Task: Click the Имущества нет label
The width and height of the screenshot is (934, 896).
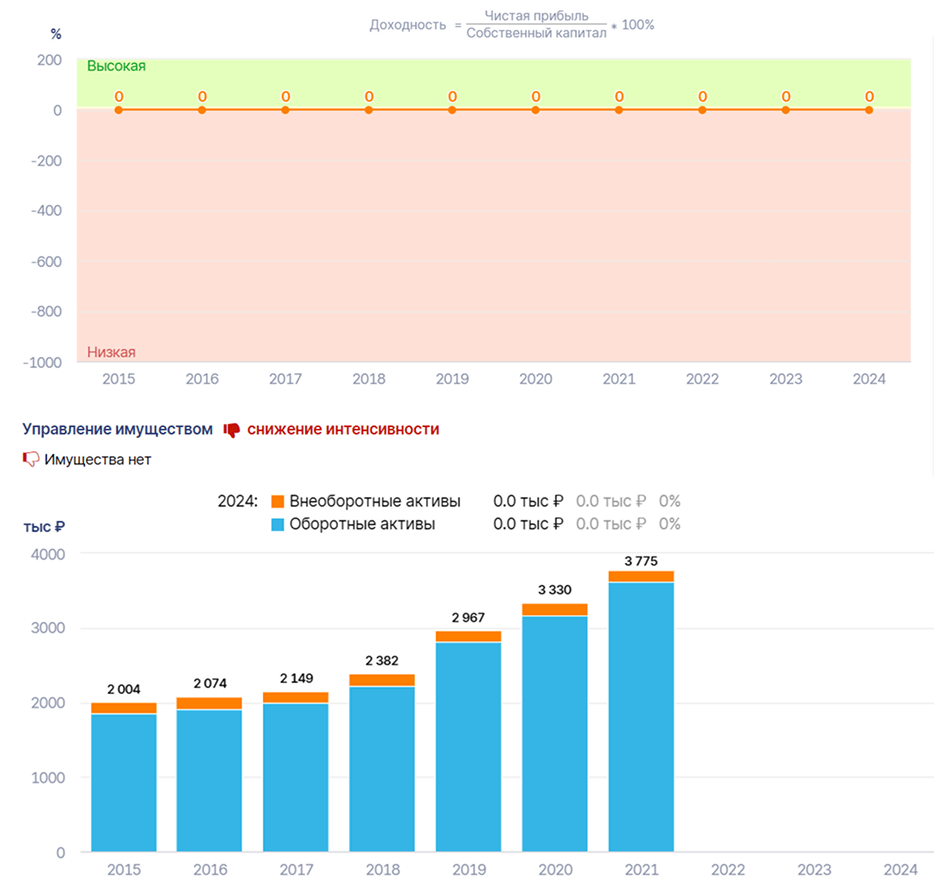Action: [98, 460]
